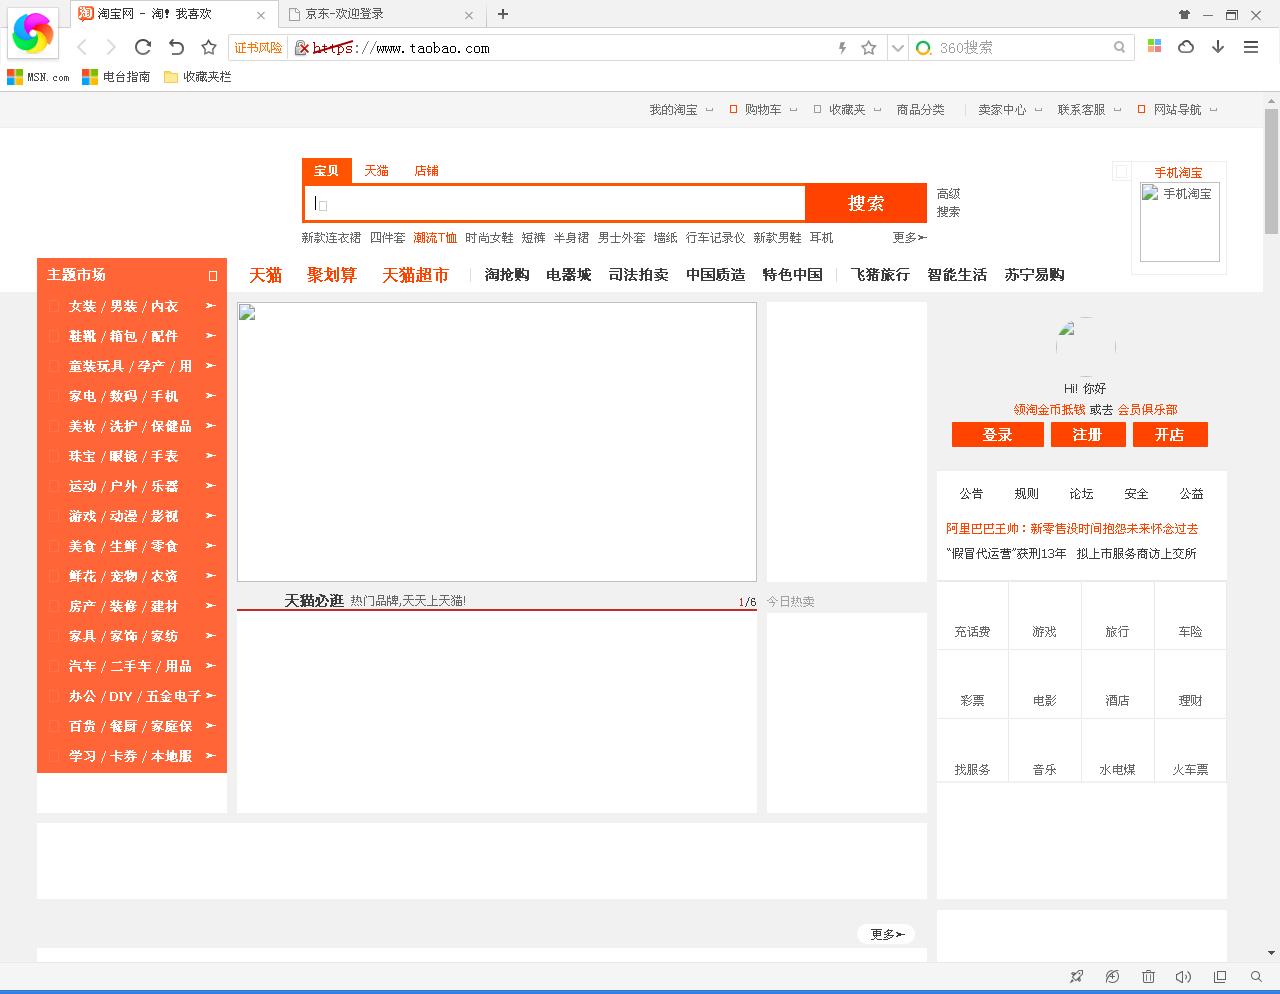Click the 注册 button
1280x994 pixels.
pos(1088,435)
